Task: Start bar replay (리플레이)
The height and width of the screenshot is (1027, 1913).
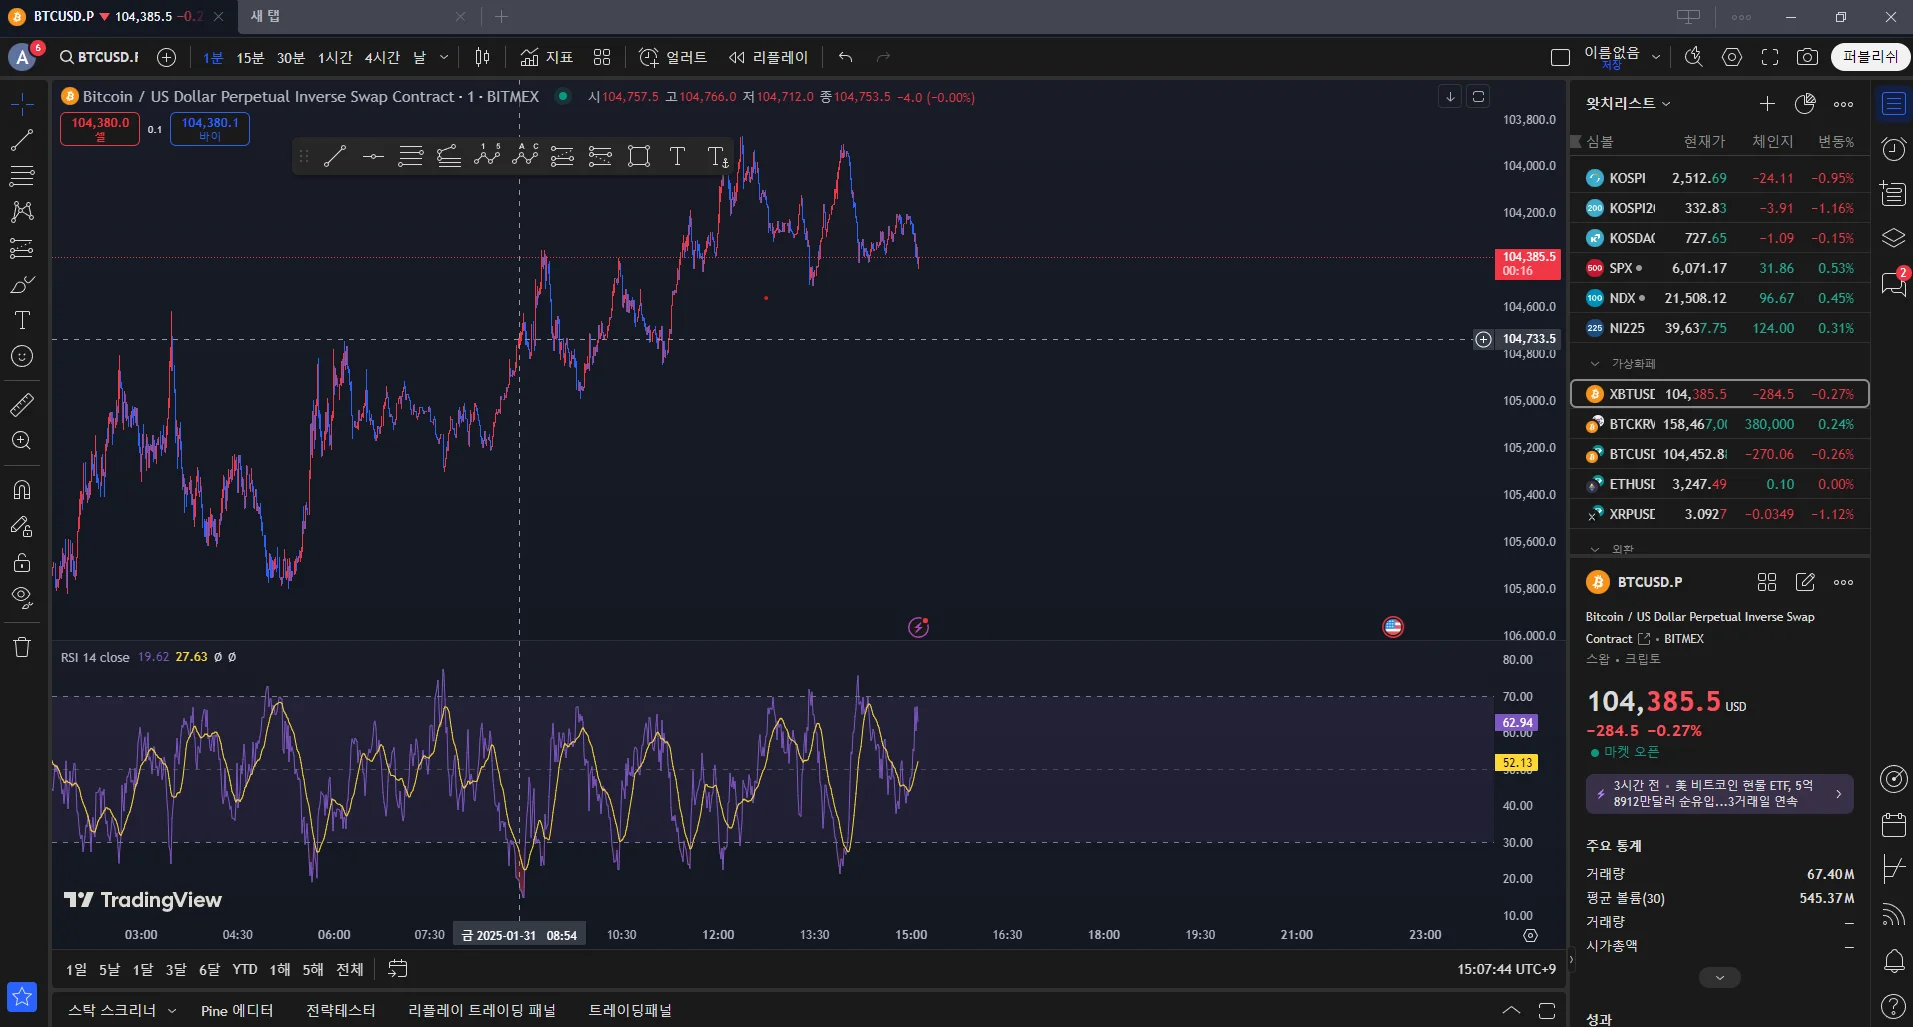Action: 768,57
